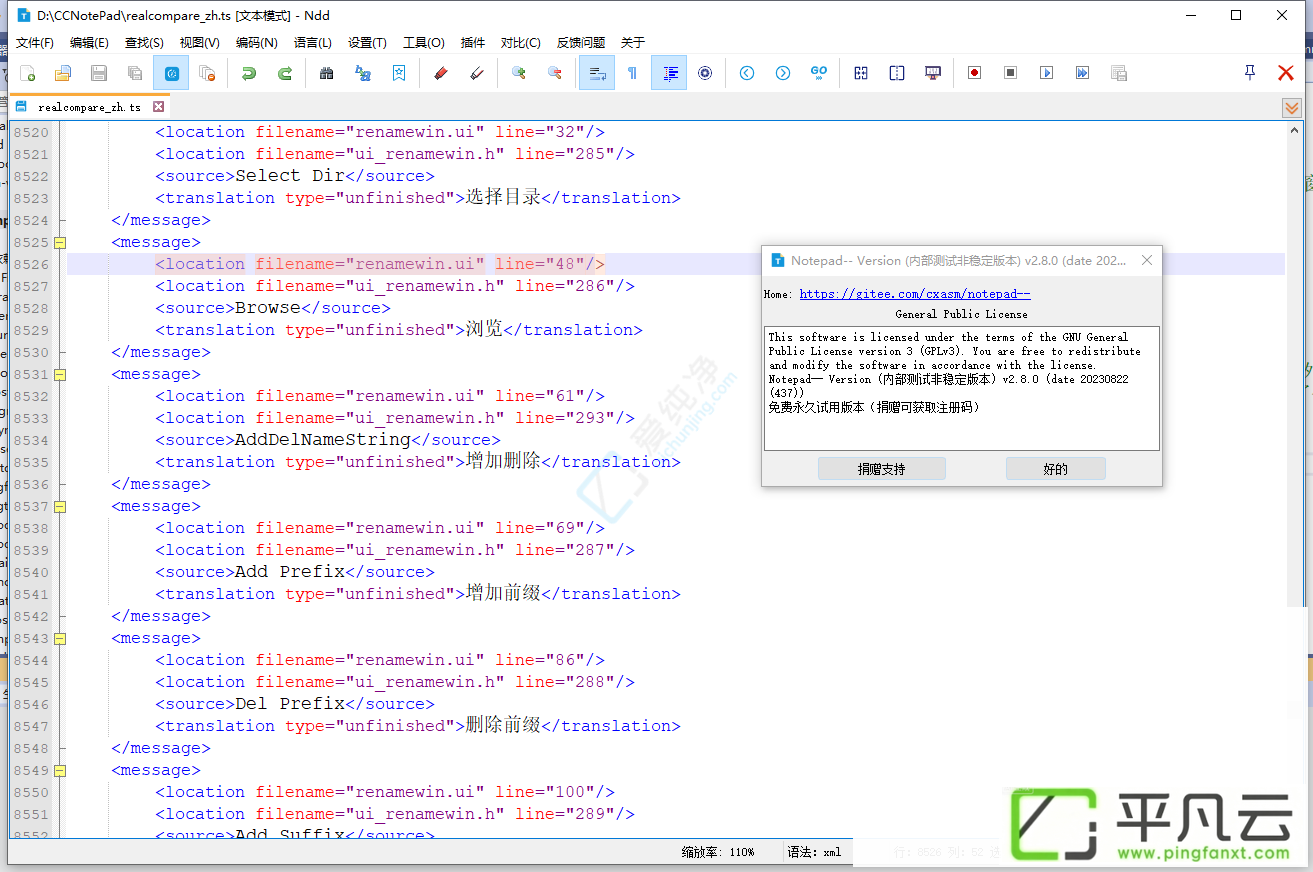Click the highlighted blue auto-timer save icon
Image resolution: width=1313 pixels, height=872 pixels.
[x=171, y=73]
